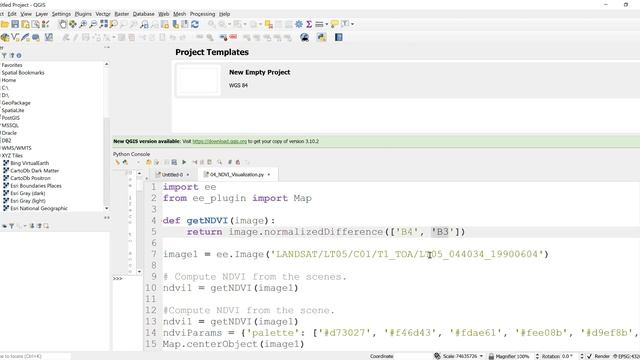Select Esri National Geographic tile layer
The width and height of the screenshot is (640, 360).
click(39, 208)
